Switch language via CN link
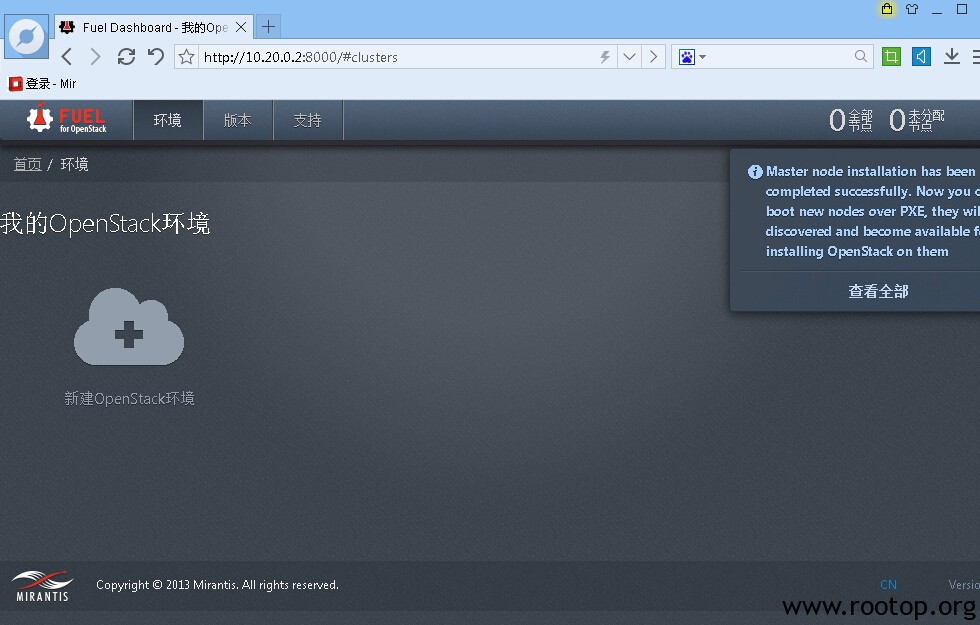This screenshot has width=980, height=625. pyautogui.click(x=888, y=585)
